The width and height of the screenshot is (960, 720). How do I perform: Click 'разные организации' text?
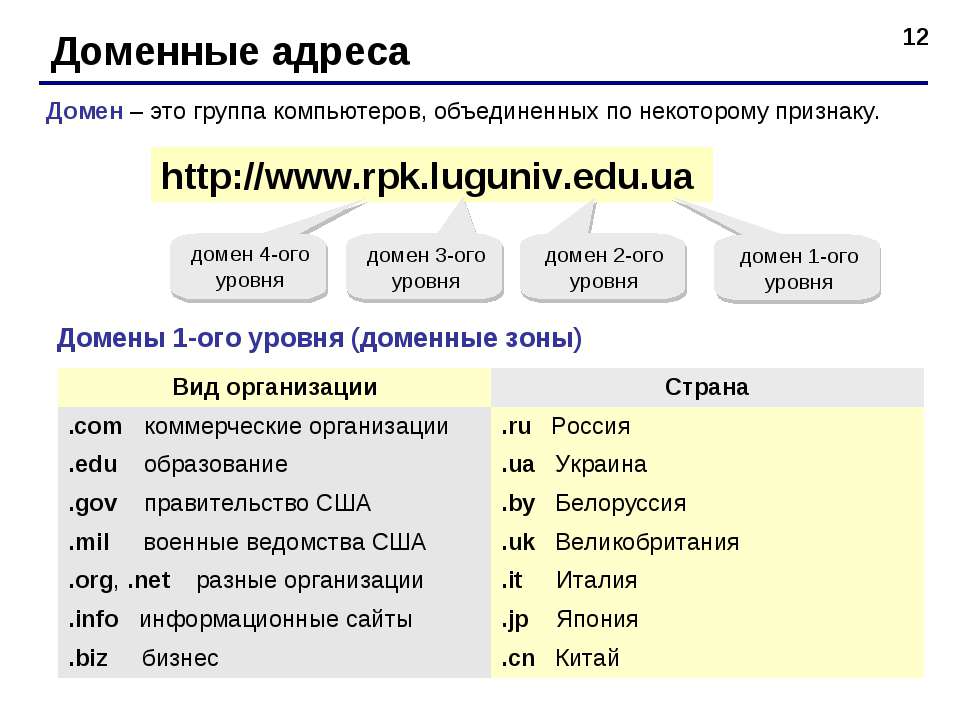pos(309,581)
